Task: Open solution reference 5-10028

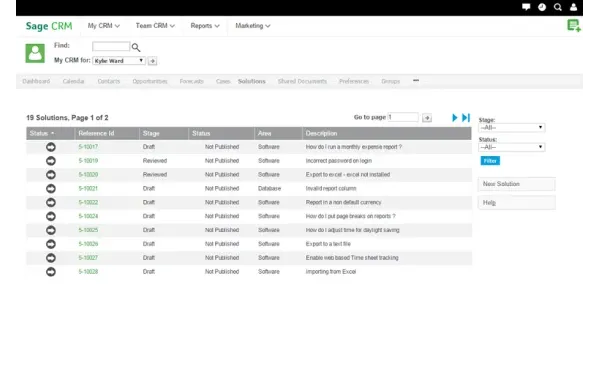Action: click(x=88, y=272)
